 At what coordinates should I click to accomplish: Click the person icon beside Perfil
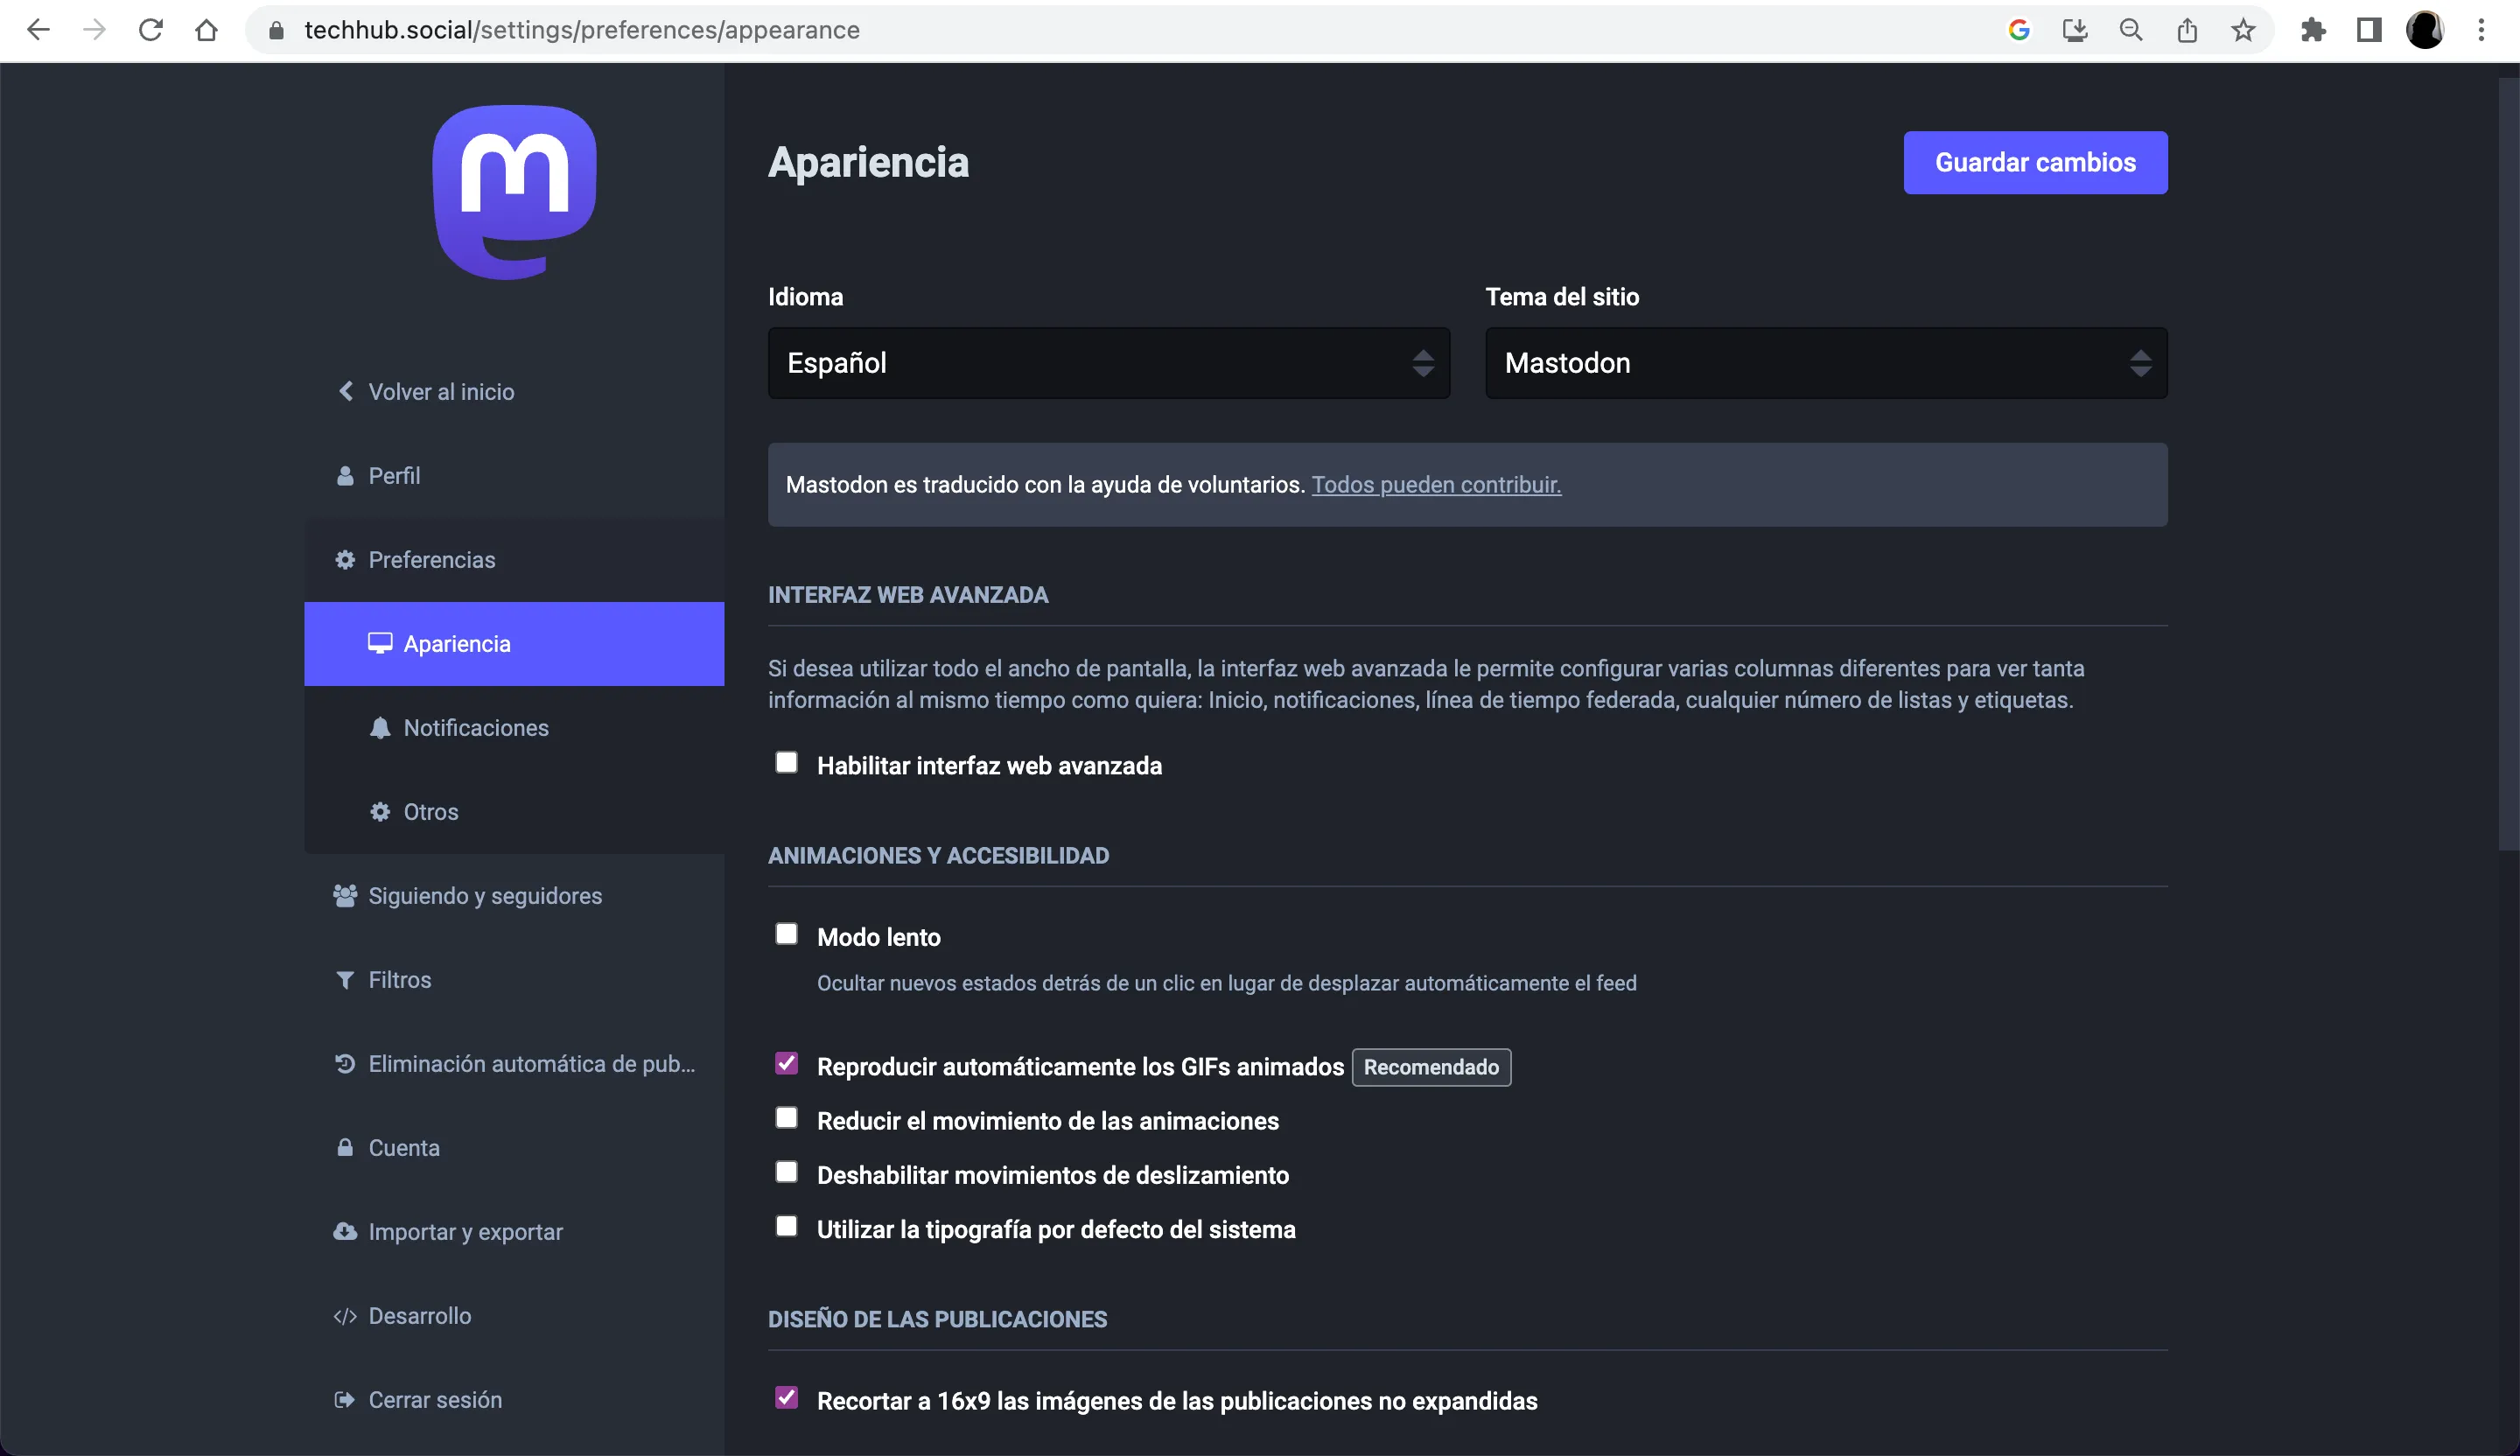[345, 476]
